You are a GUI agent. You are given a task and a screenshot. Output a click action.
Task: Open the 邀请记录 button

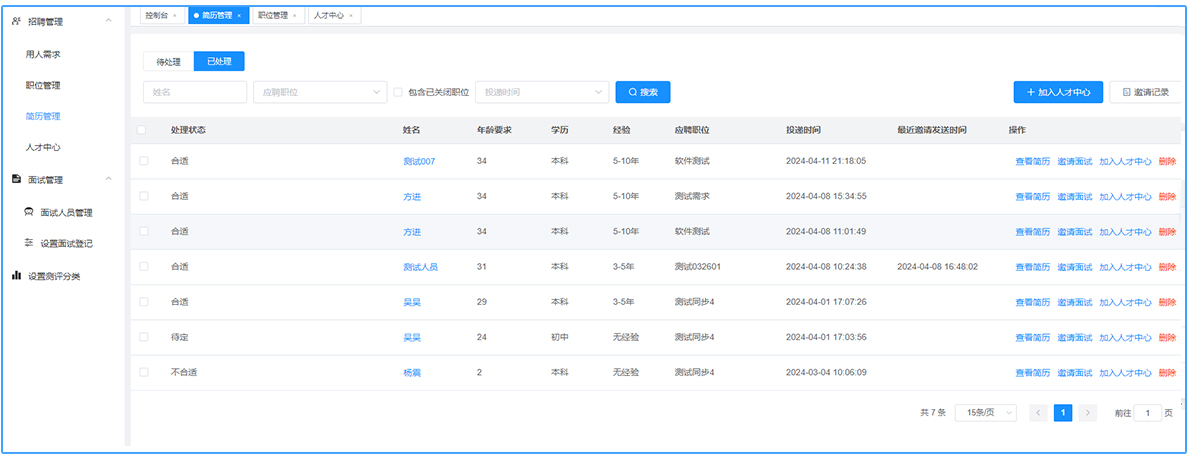1146,92
